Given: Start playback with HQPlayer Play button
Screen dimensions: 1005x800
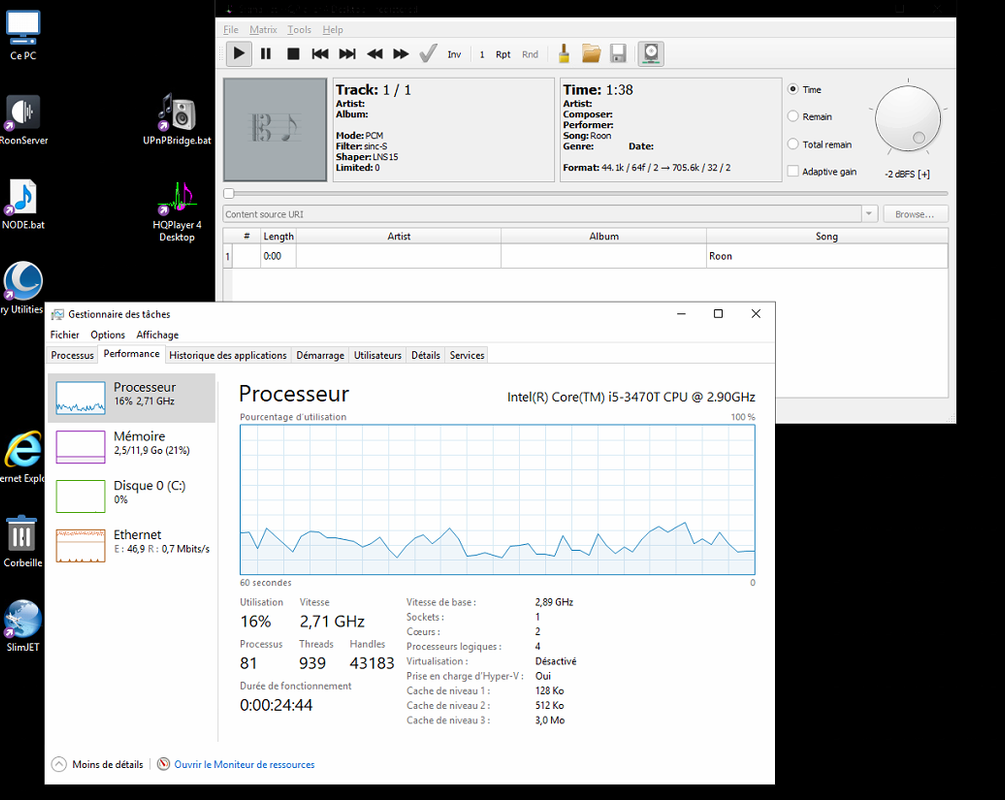Looking at the screenshot, I should point(238,54).
